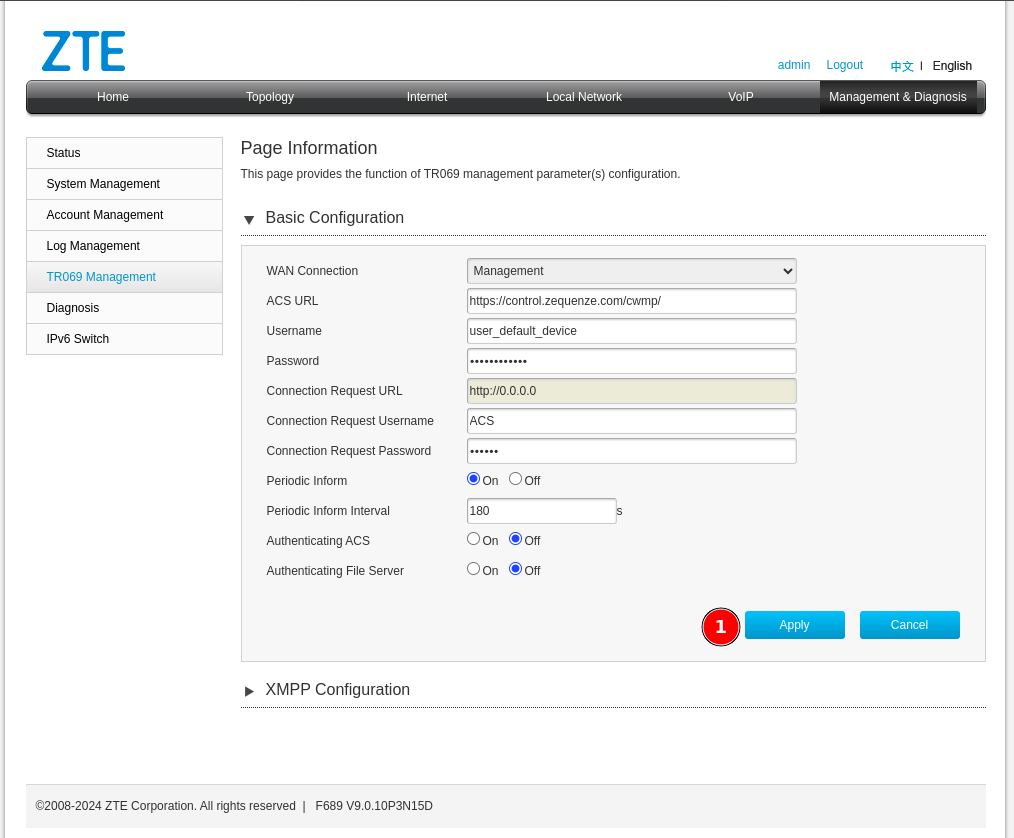
Task: Click the red step 1 marker
Action: tap(720, 627)
